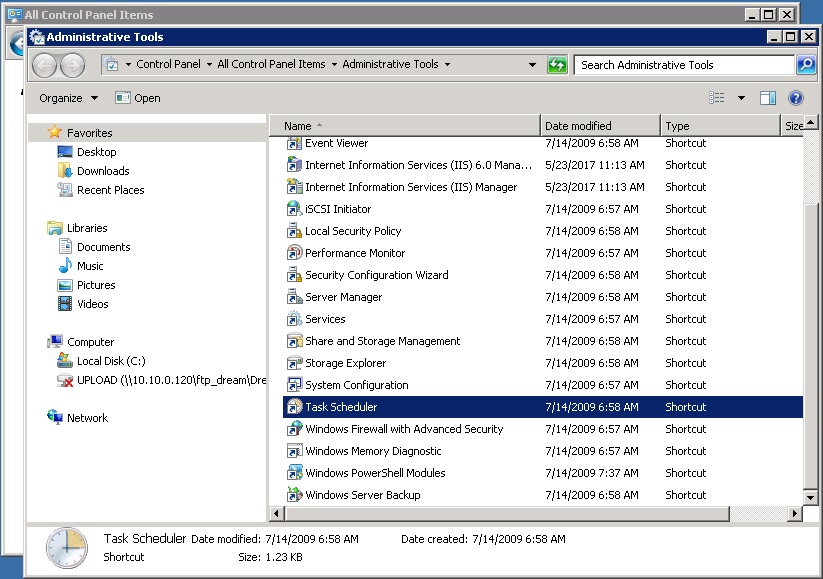823x579 pixels.
Task: Sort by the Date modified column header
Action: click(x=600, y=126)
